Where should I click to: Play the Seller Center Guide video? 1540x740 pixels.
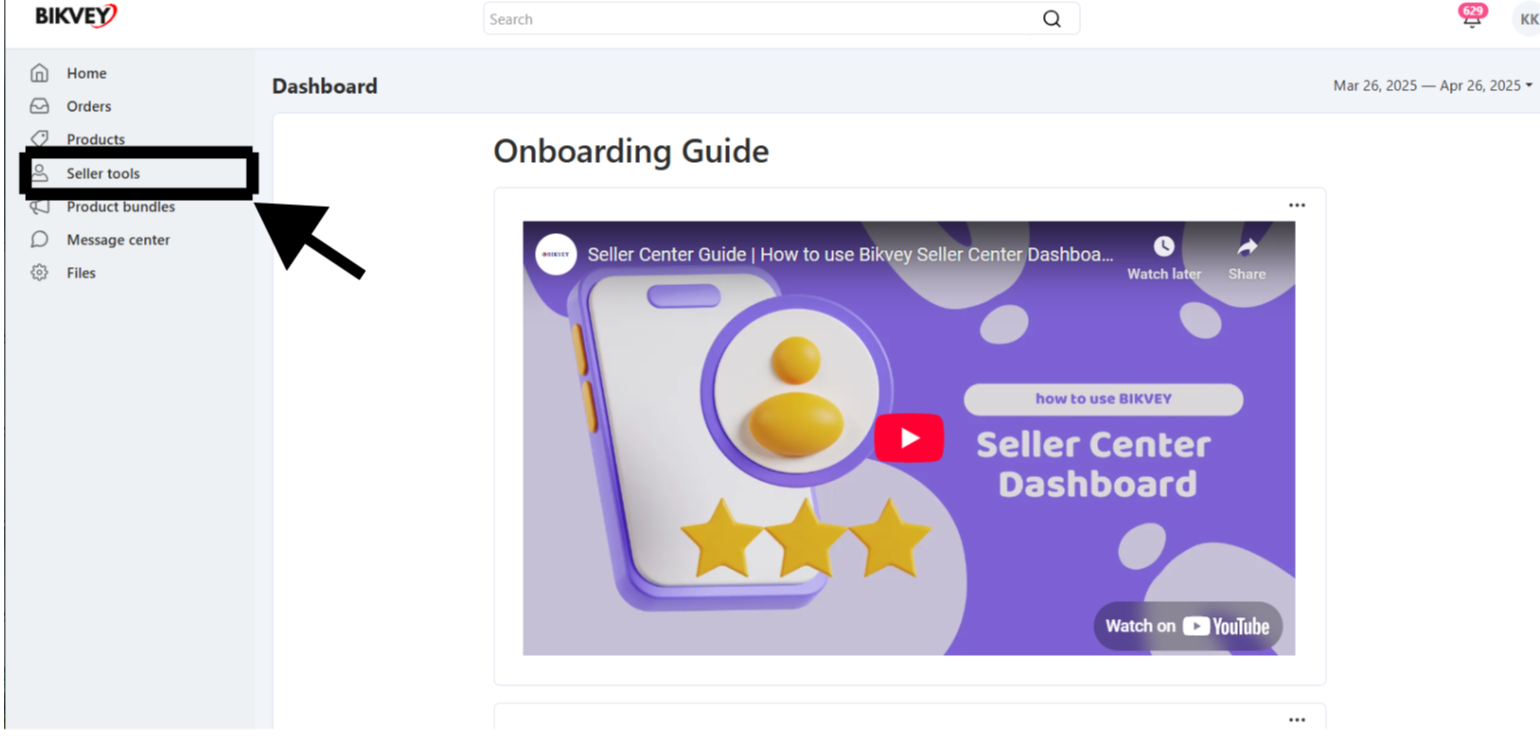click(x=909, y=438)
